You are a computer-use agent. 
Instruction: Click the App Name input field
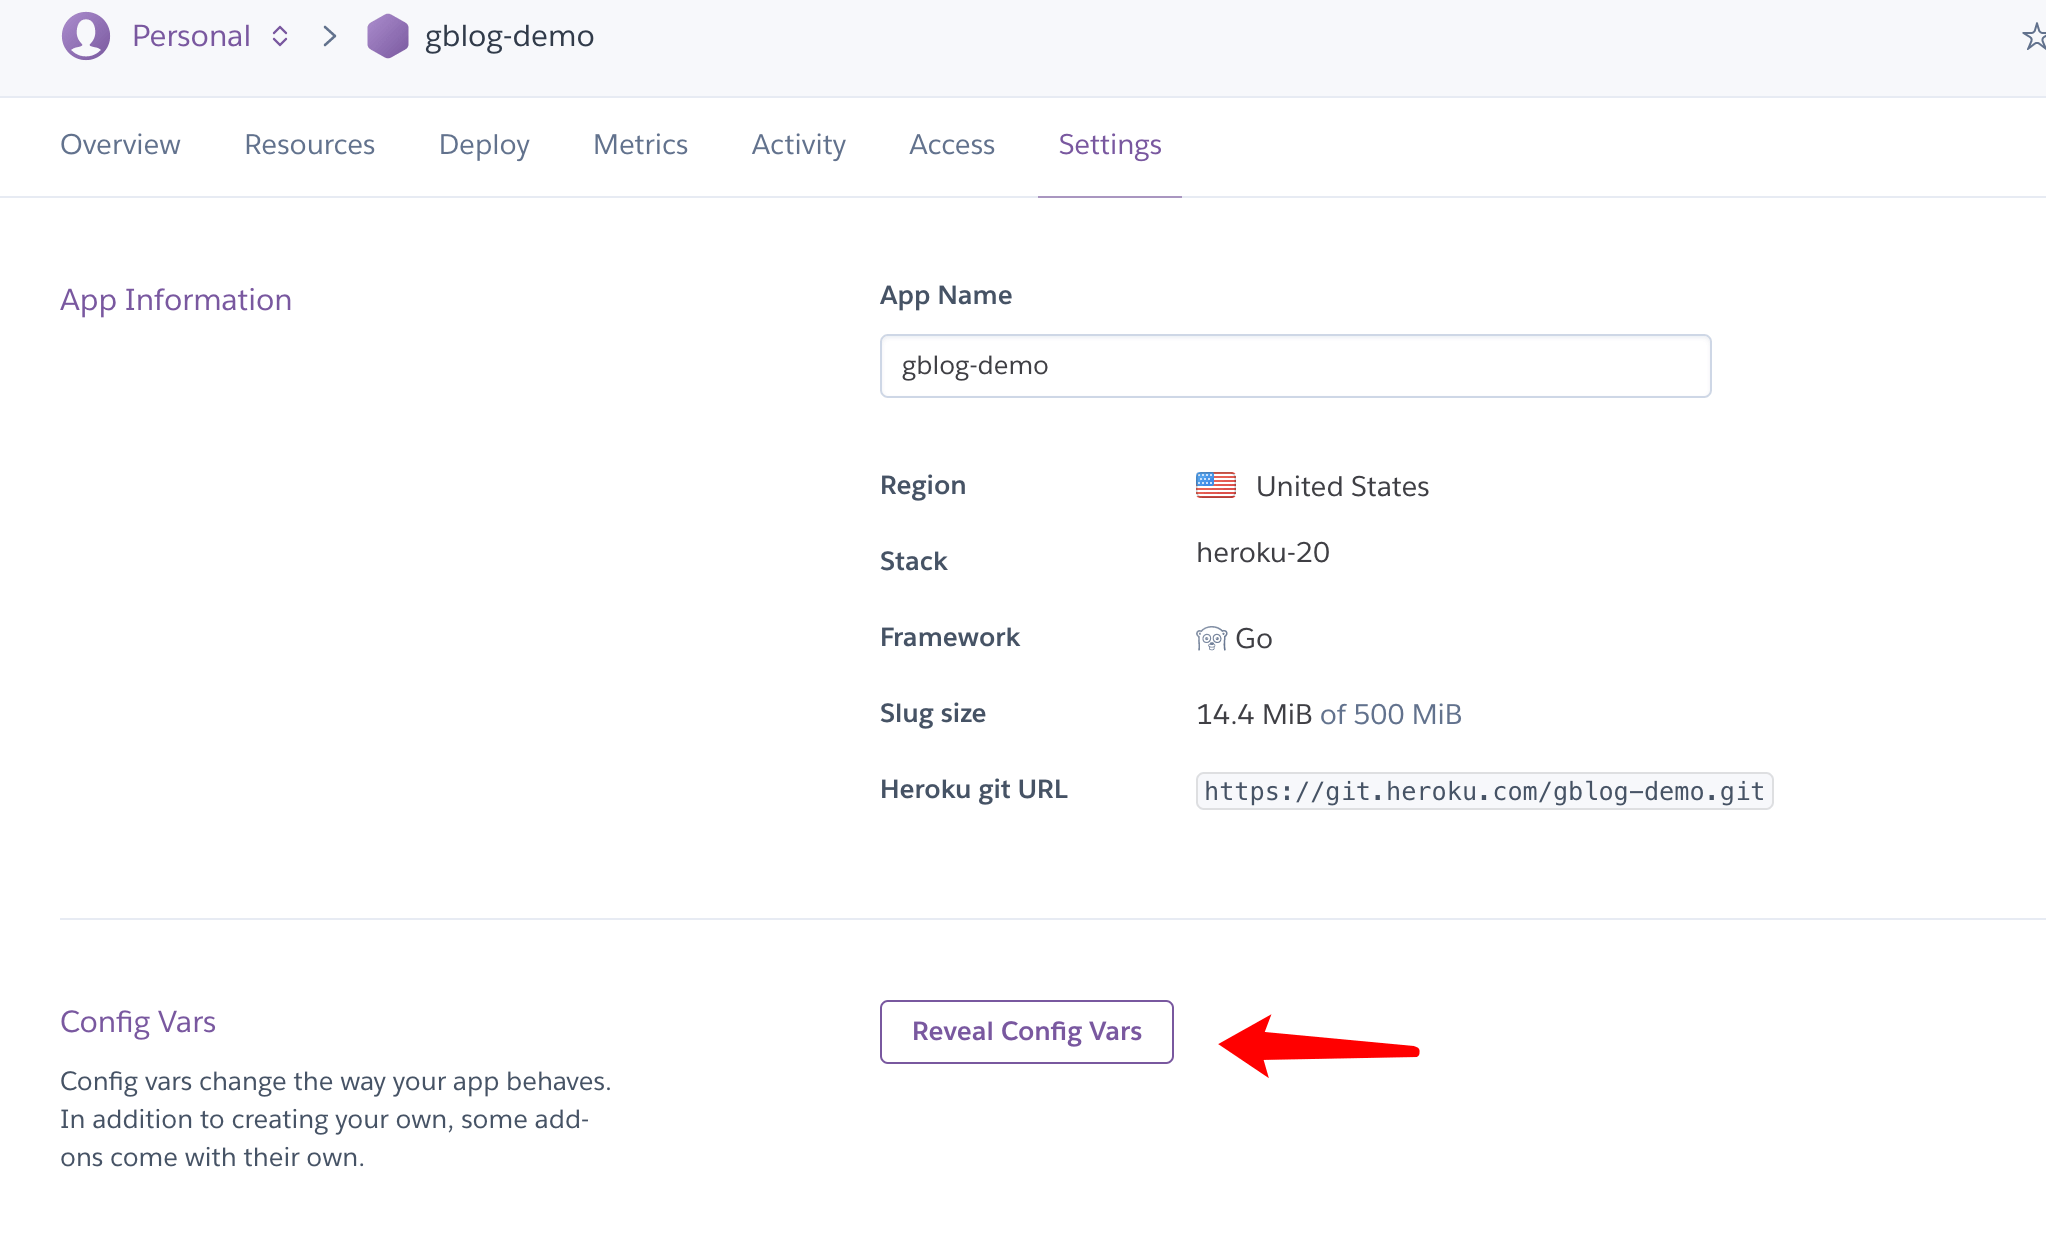1295,366
